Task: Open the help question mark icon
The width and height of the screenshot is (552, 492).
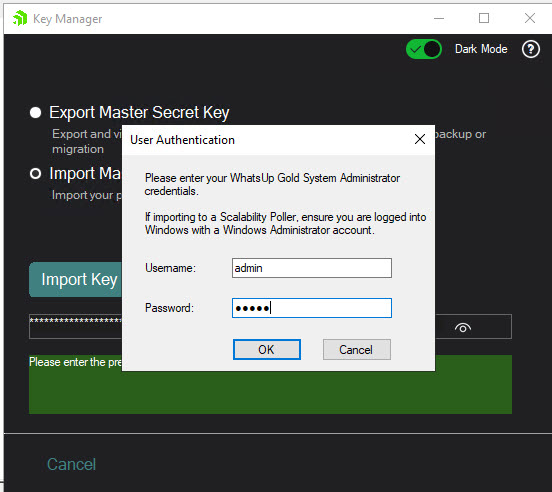Action: pos(531,49)
